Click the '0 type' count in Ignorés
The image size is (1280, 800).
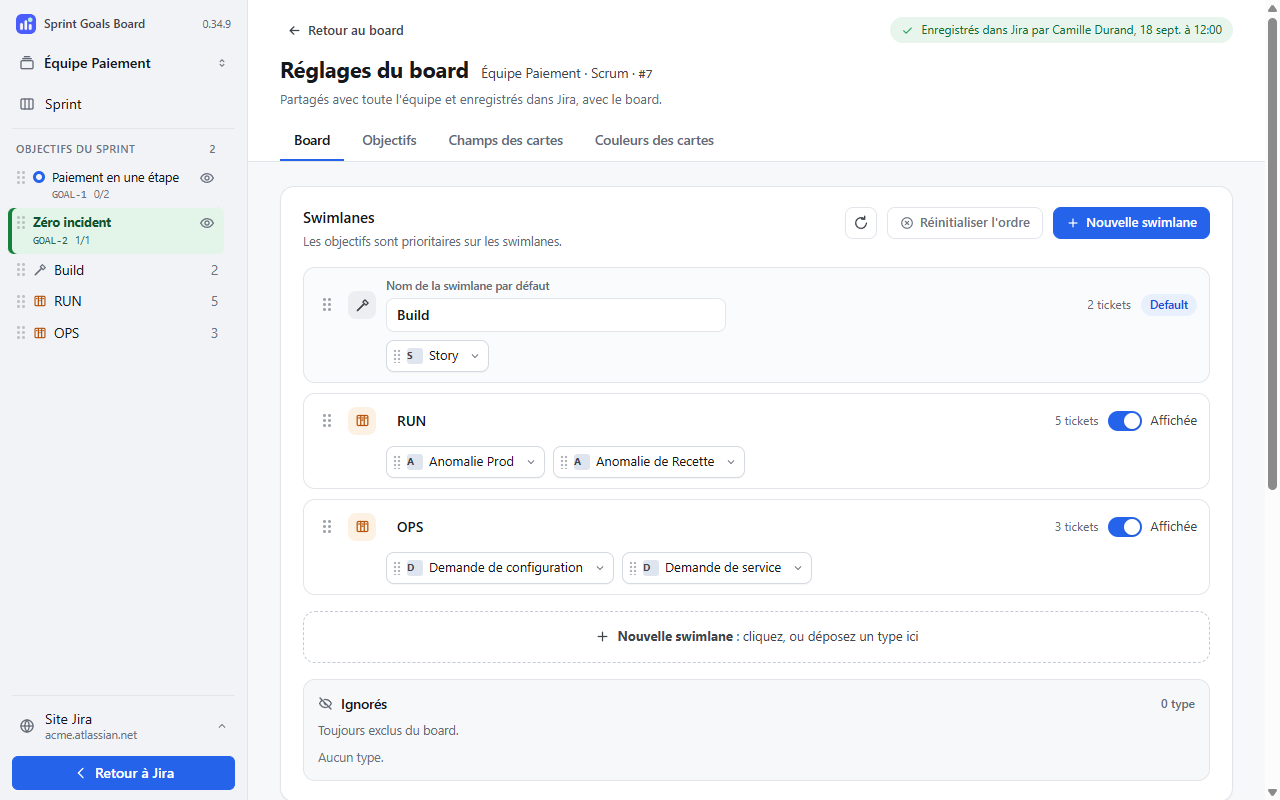pyautogui.click(x=1178, y=704)
